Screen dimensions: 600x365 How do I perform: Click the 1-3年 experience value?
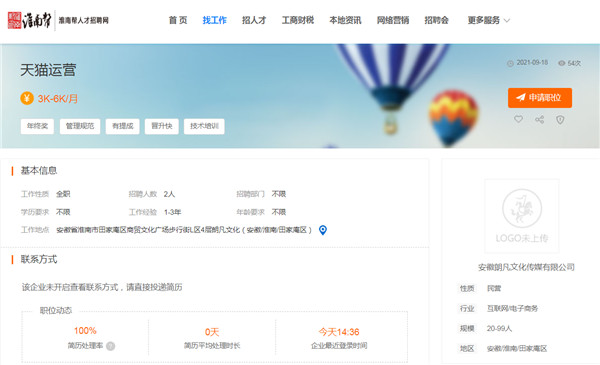173,212
